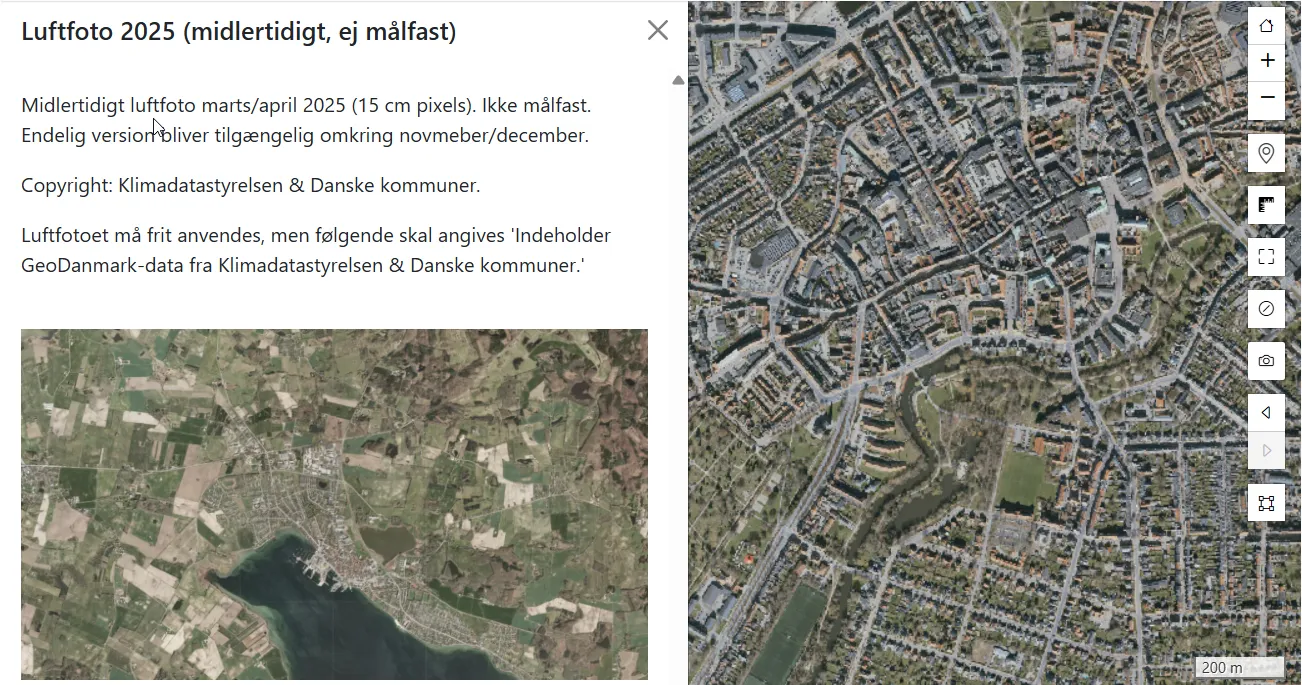The height and width of the screenshot is (685, 1302).
Task: Zoom in using the plus button
Action: coord(1266,61)
